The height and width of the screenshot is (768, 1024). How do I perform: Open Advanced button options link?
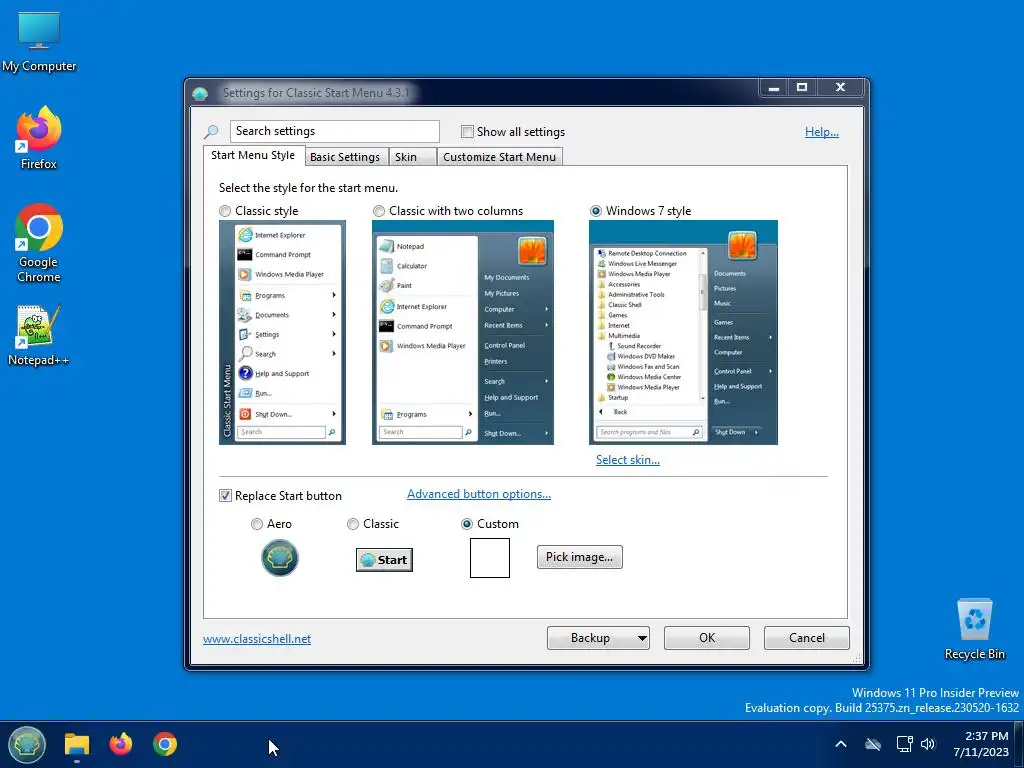click(479, 494)
